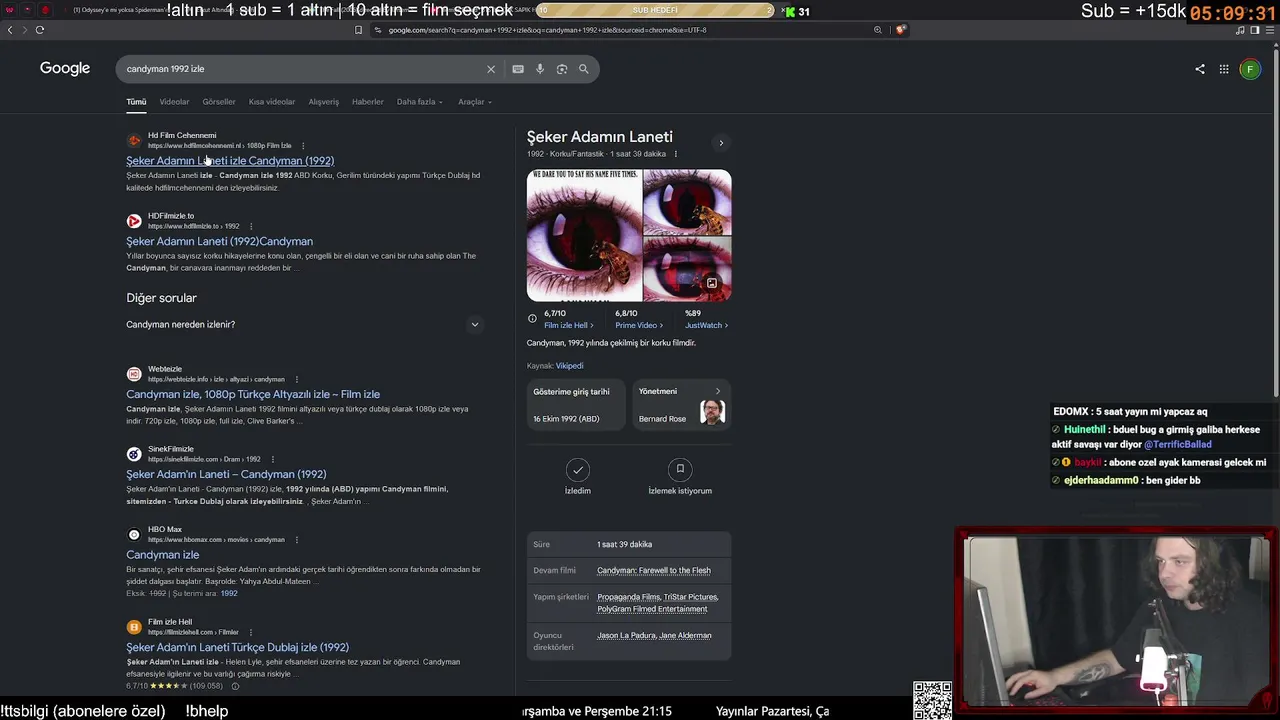Open the rating info icon under Film izle Hell result

click(235, 686)
